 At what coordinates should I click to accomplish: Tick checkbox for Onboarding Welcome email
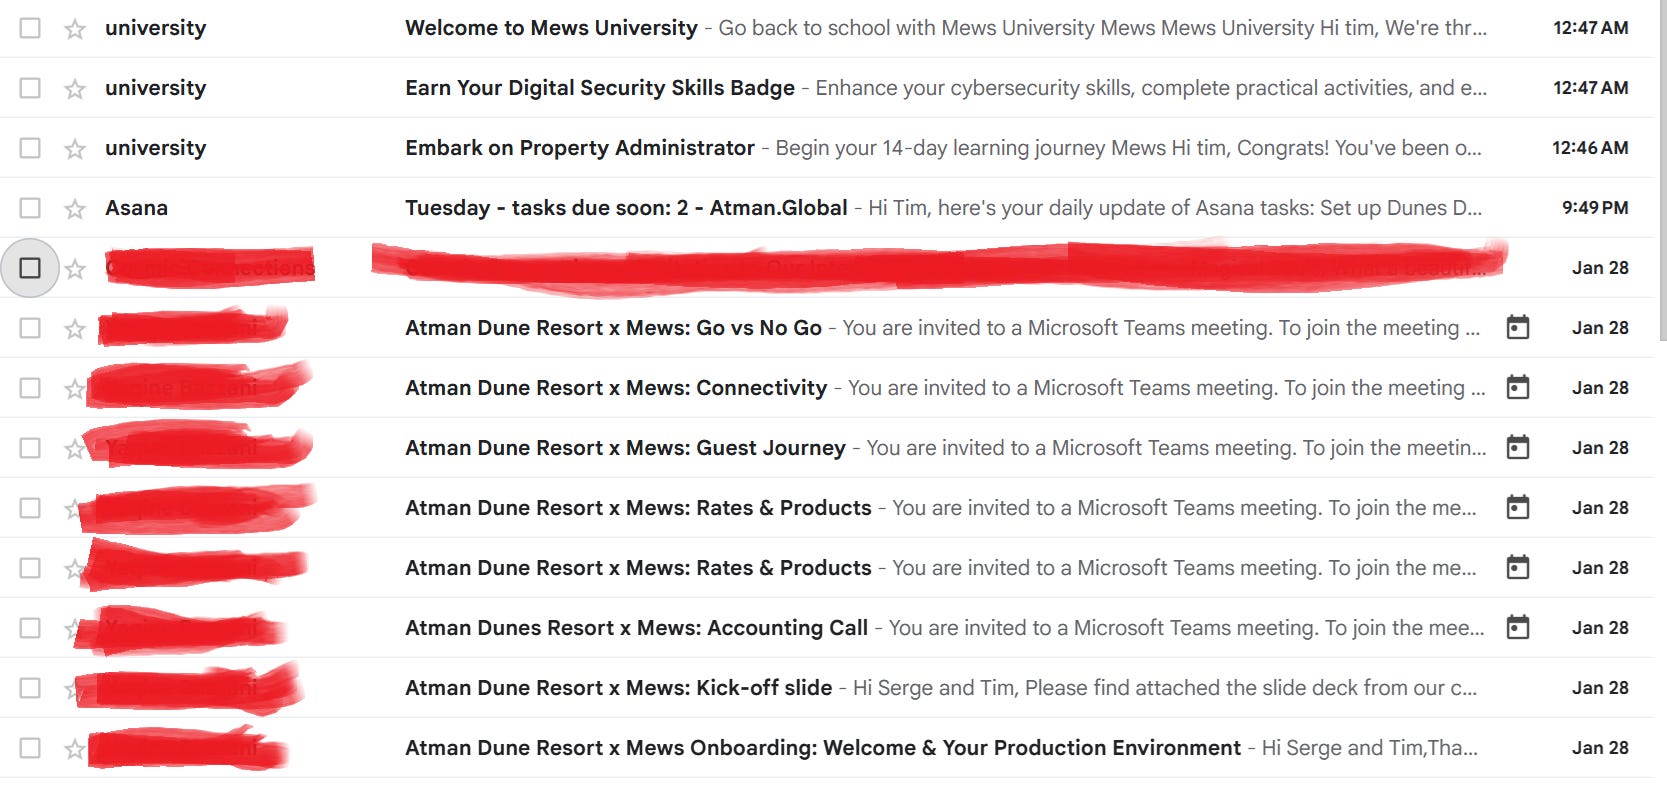coord(30,748)
